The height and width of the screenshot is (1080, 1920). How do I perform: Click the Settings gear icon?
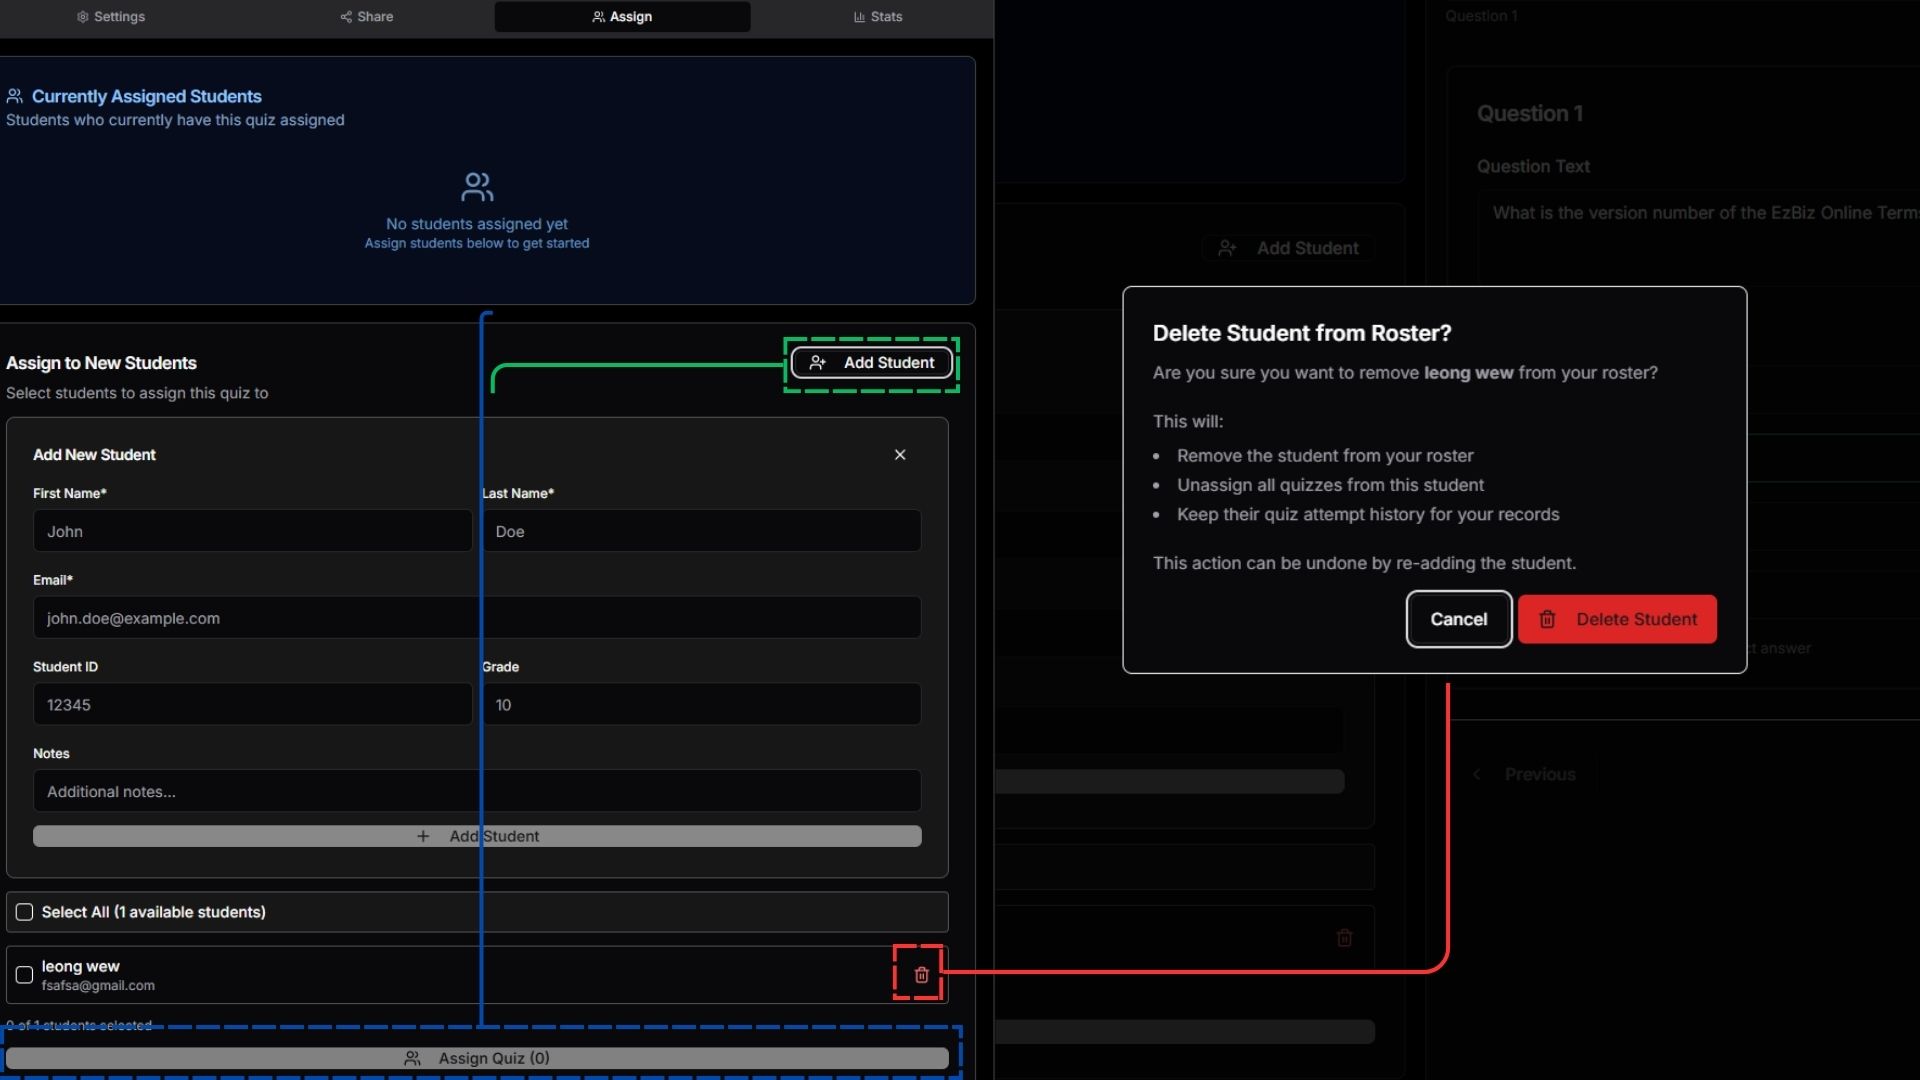(x=83, y=16)
